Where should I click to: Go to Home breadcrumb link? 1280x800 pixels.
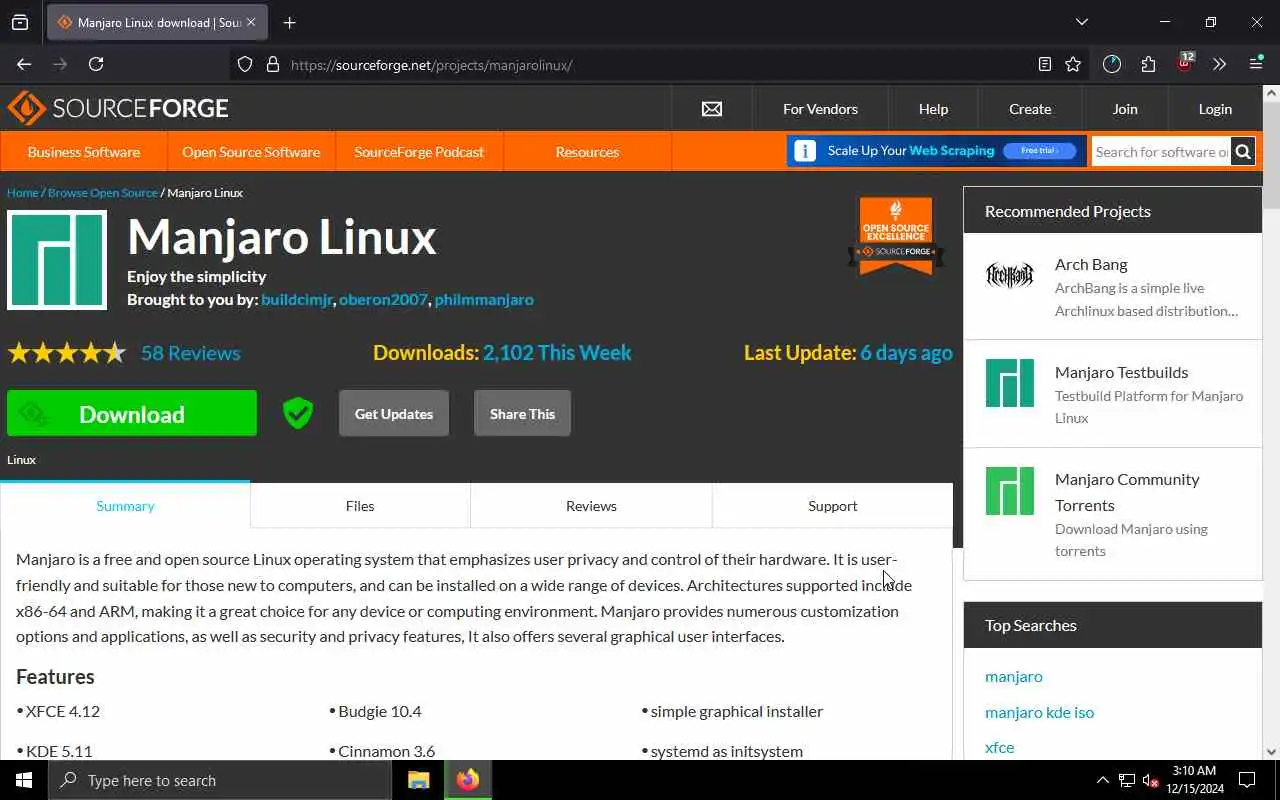(x=22, y=192)
